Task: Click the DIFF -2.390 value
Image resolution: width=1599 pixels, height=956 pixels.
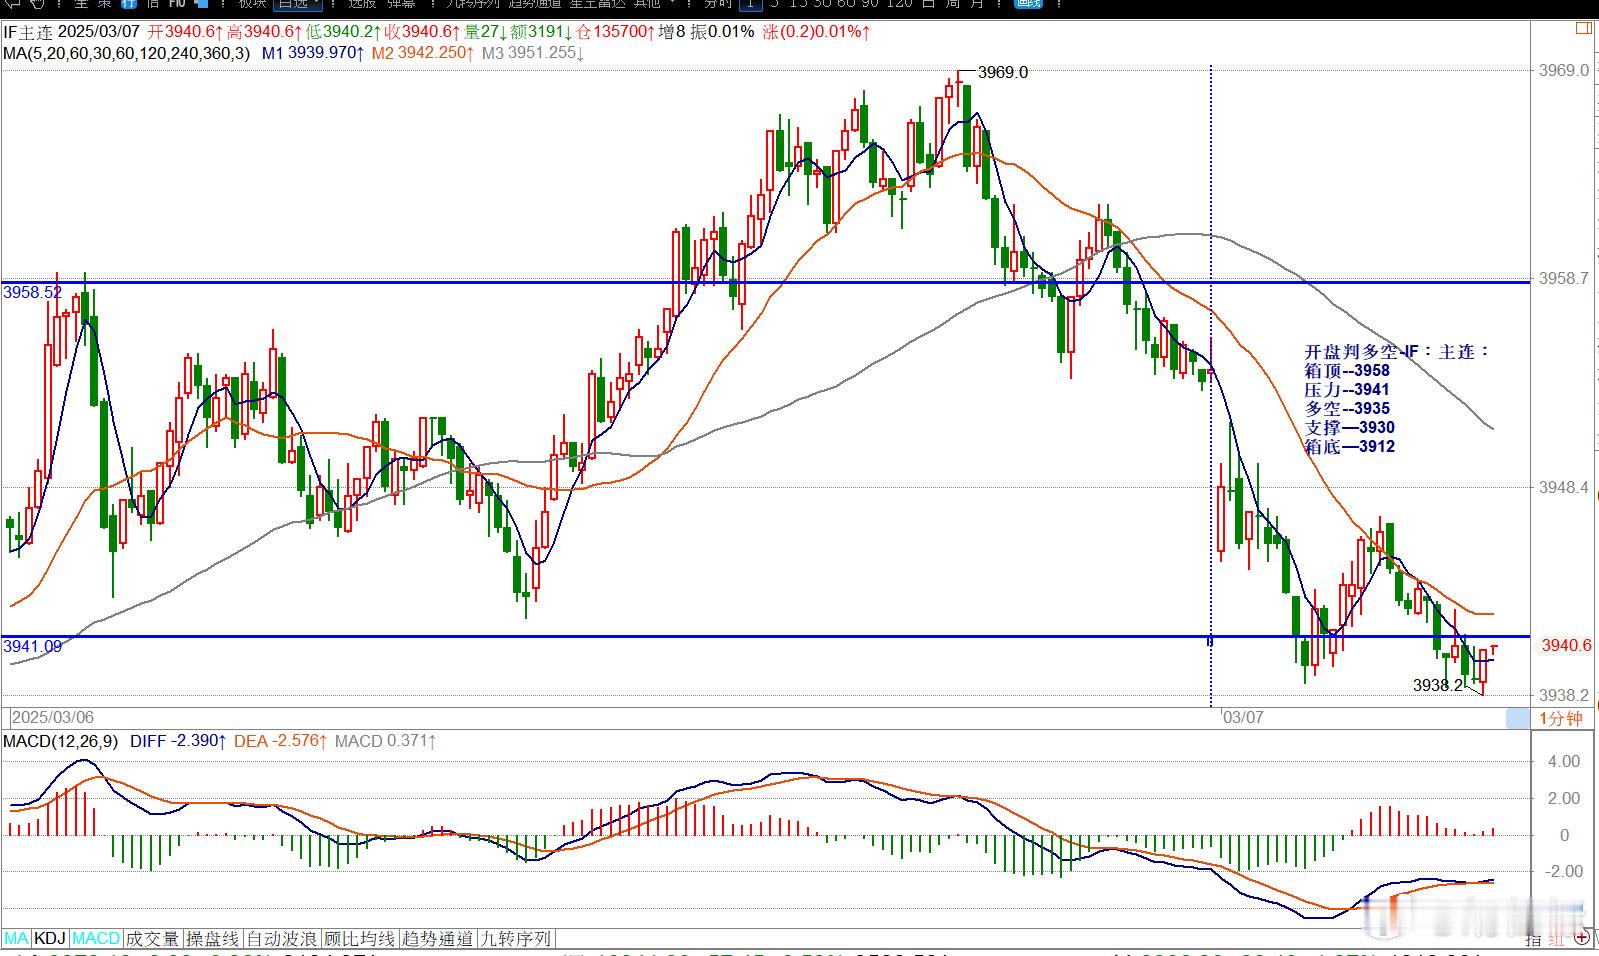Action: click(x=178, y=741)
